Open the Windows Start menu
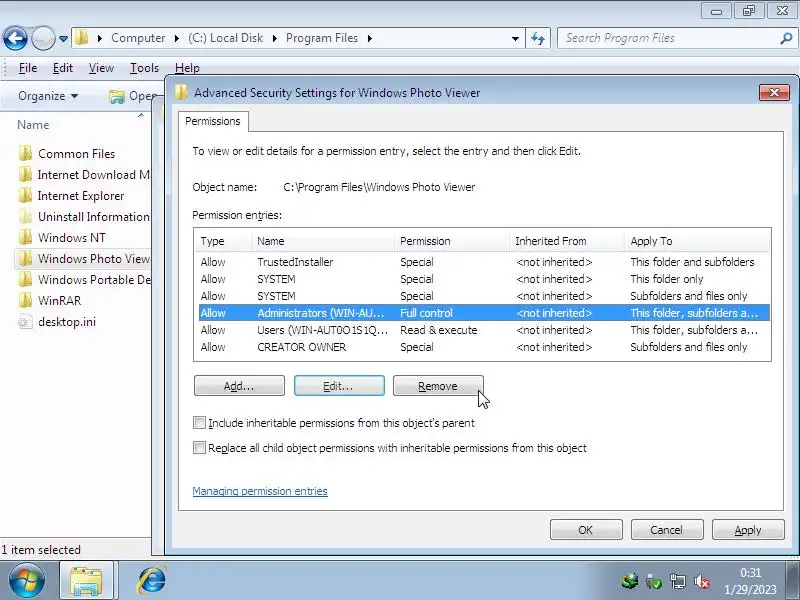800x600 pixels. click(27, 581)
